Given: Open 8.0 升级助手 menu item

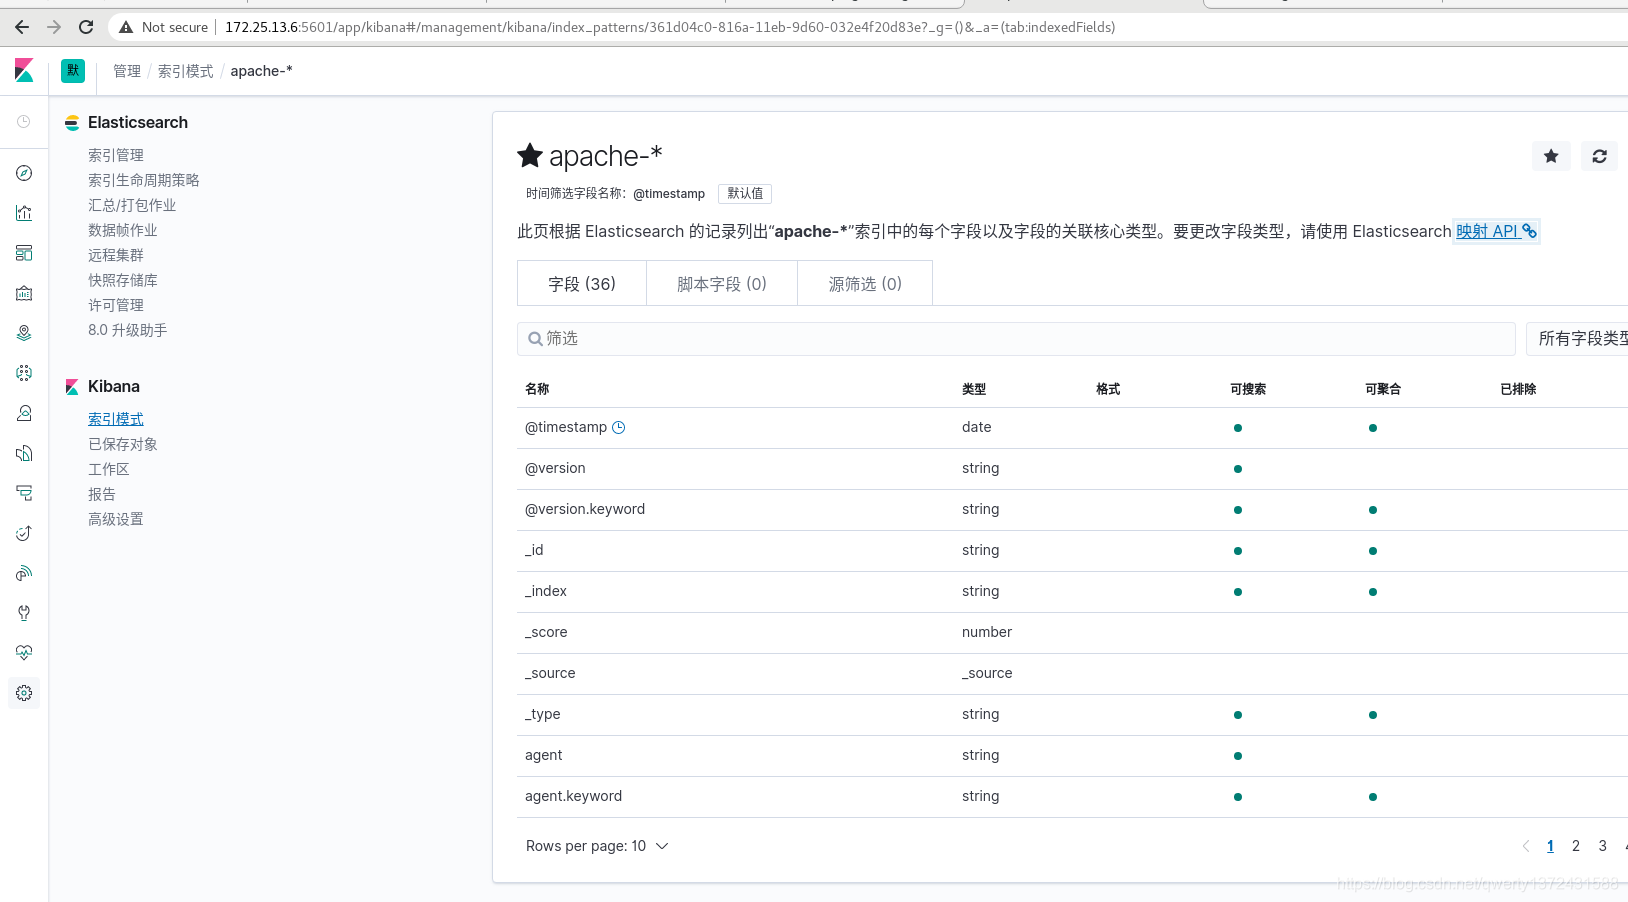Looking at the screenshot, I should [x=128, y=330].
